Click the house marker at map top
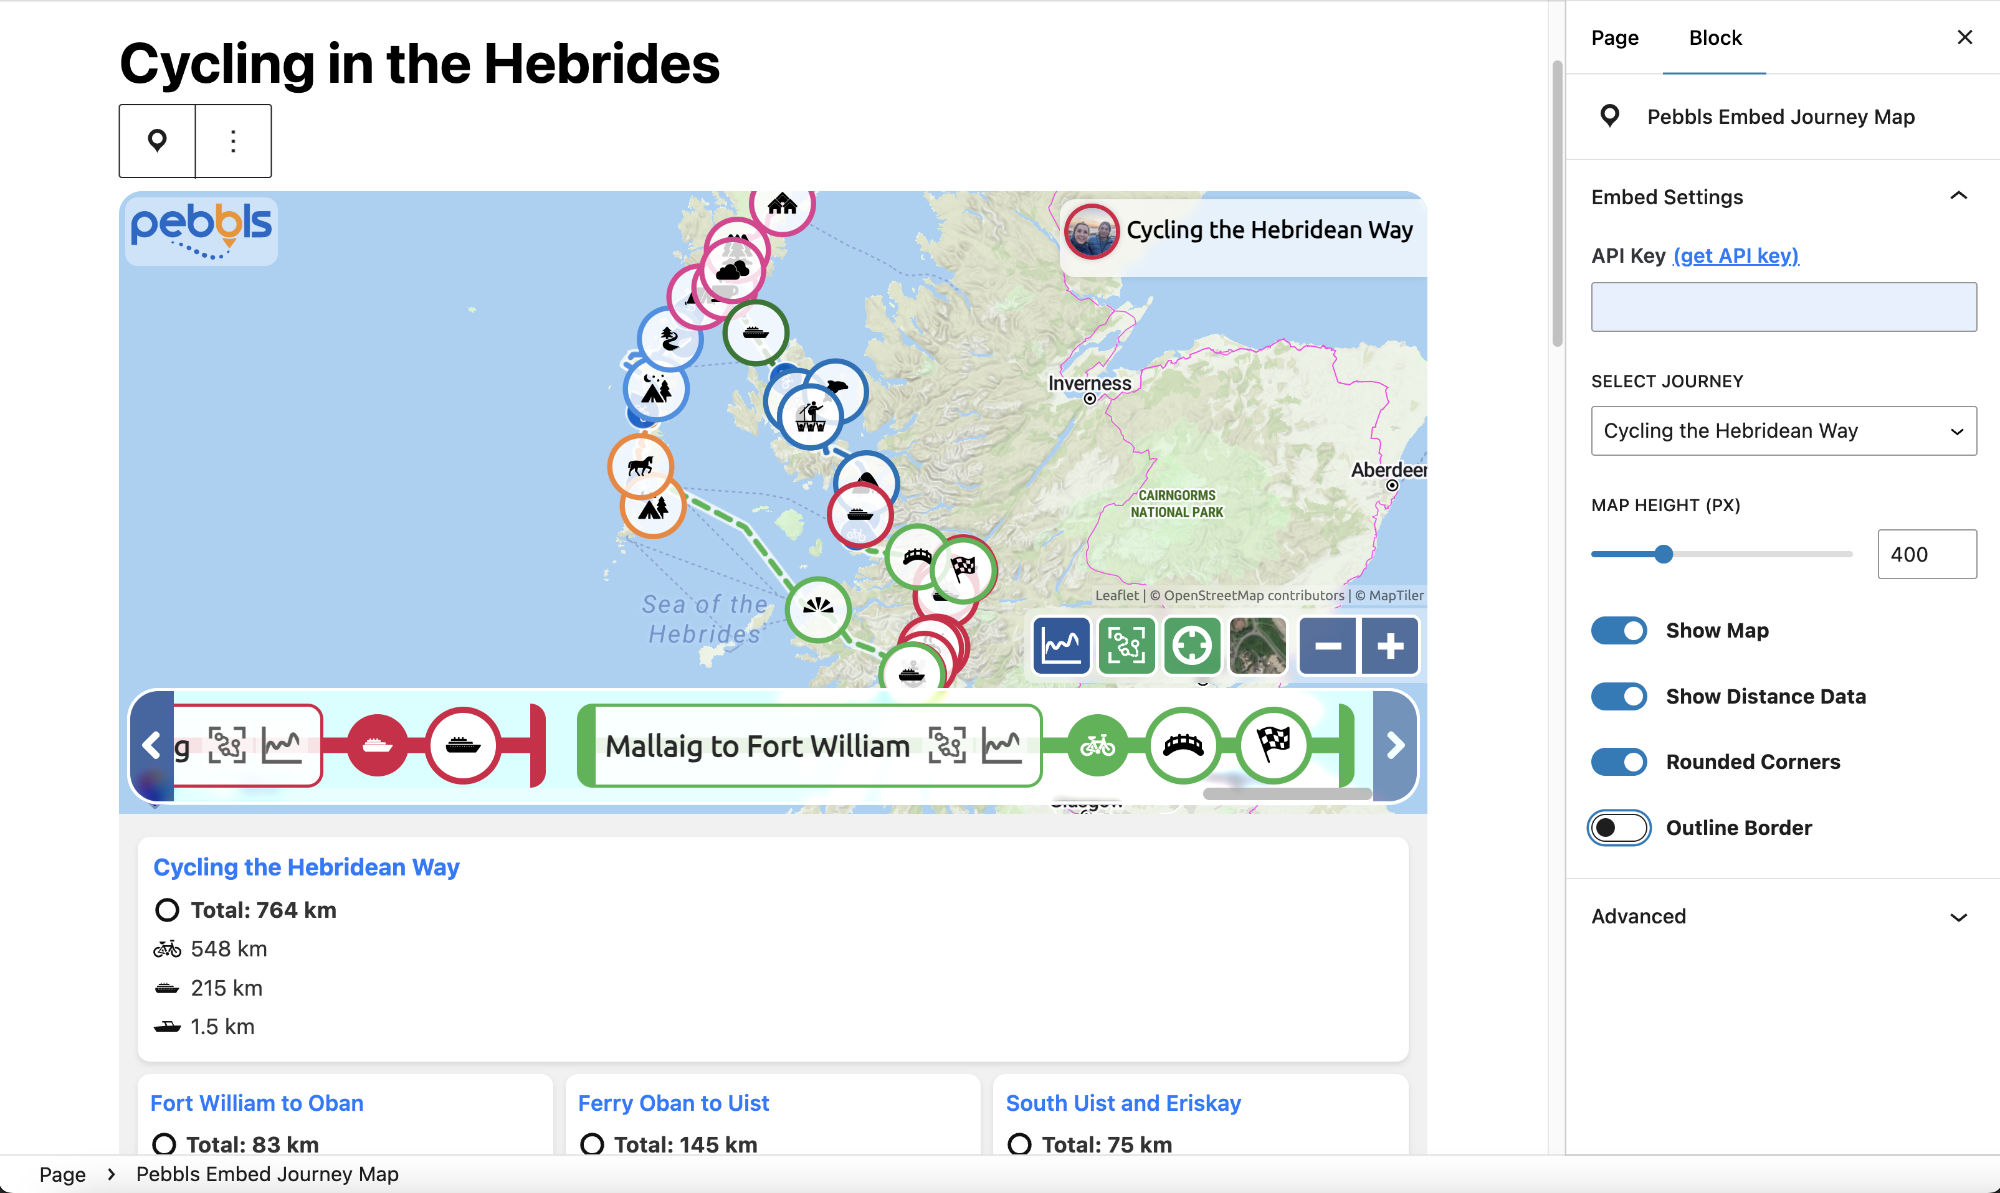 (x=782, y=207)
